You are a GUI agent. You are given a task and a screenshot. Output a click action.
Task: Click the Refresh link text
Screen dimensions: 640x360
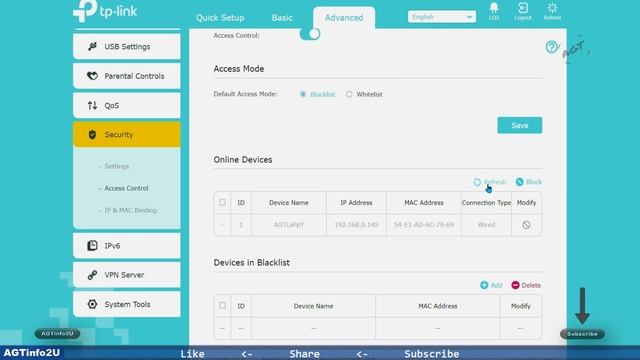point(495,182)
